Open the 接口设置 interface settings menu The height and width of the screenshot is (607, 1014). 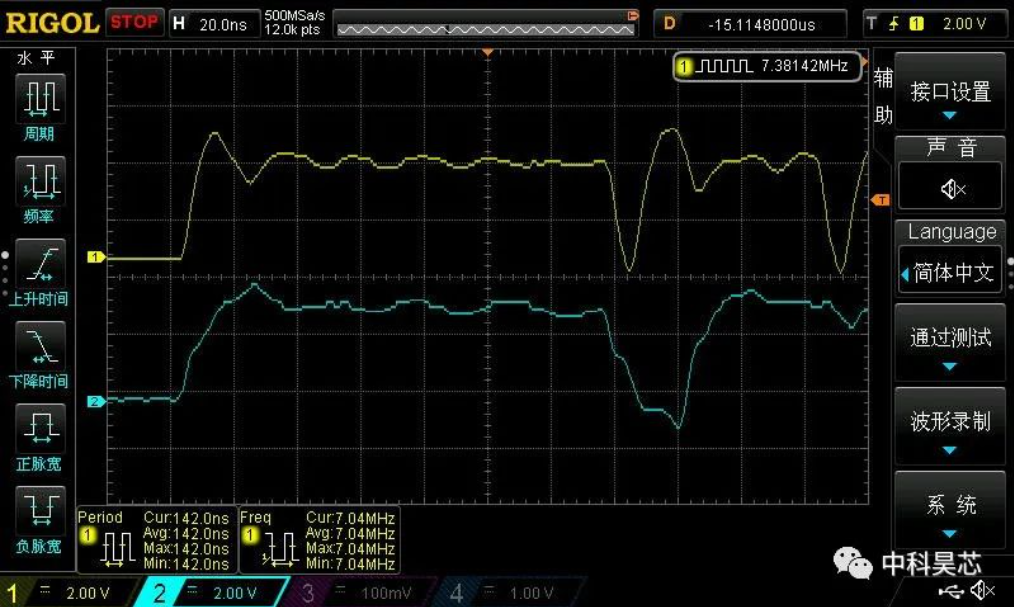point(950,93)
